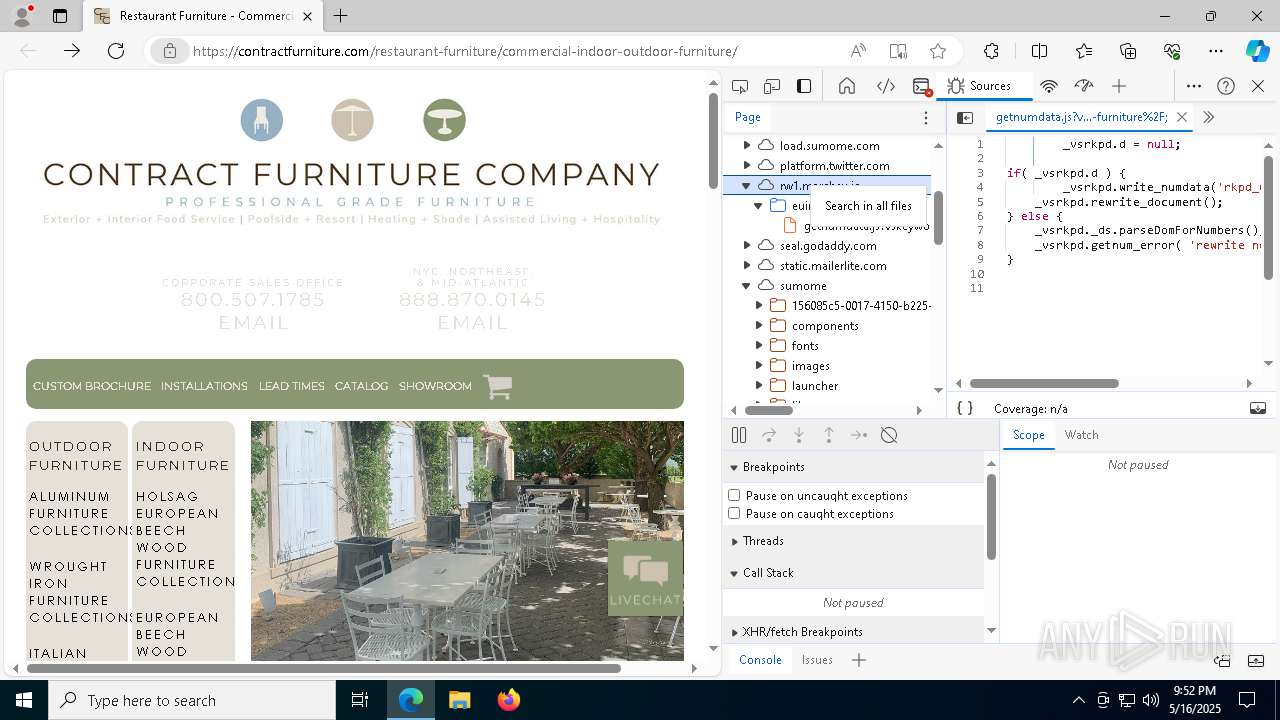Open the LIVECHAT widget
The image size is (1280, 720).
pyautogui.click(x=646, y=577)
